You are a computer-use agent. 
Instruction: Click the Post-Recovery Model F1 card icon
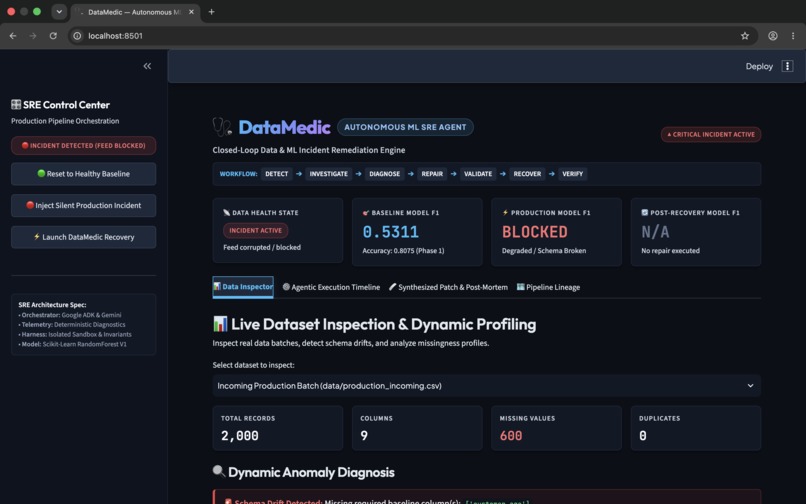click(x=645, y=212)
